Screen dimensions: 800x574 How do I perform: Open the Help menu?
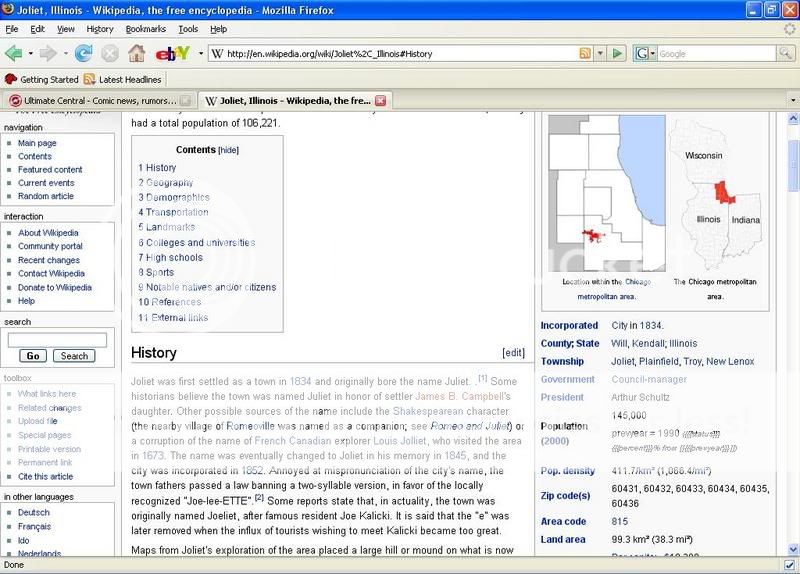click(218, 29)
